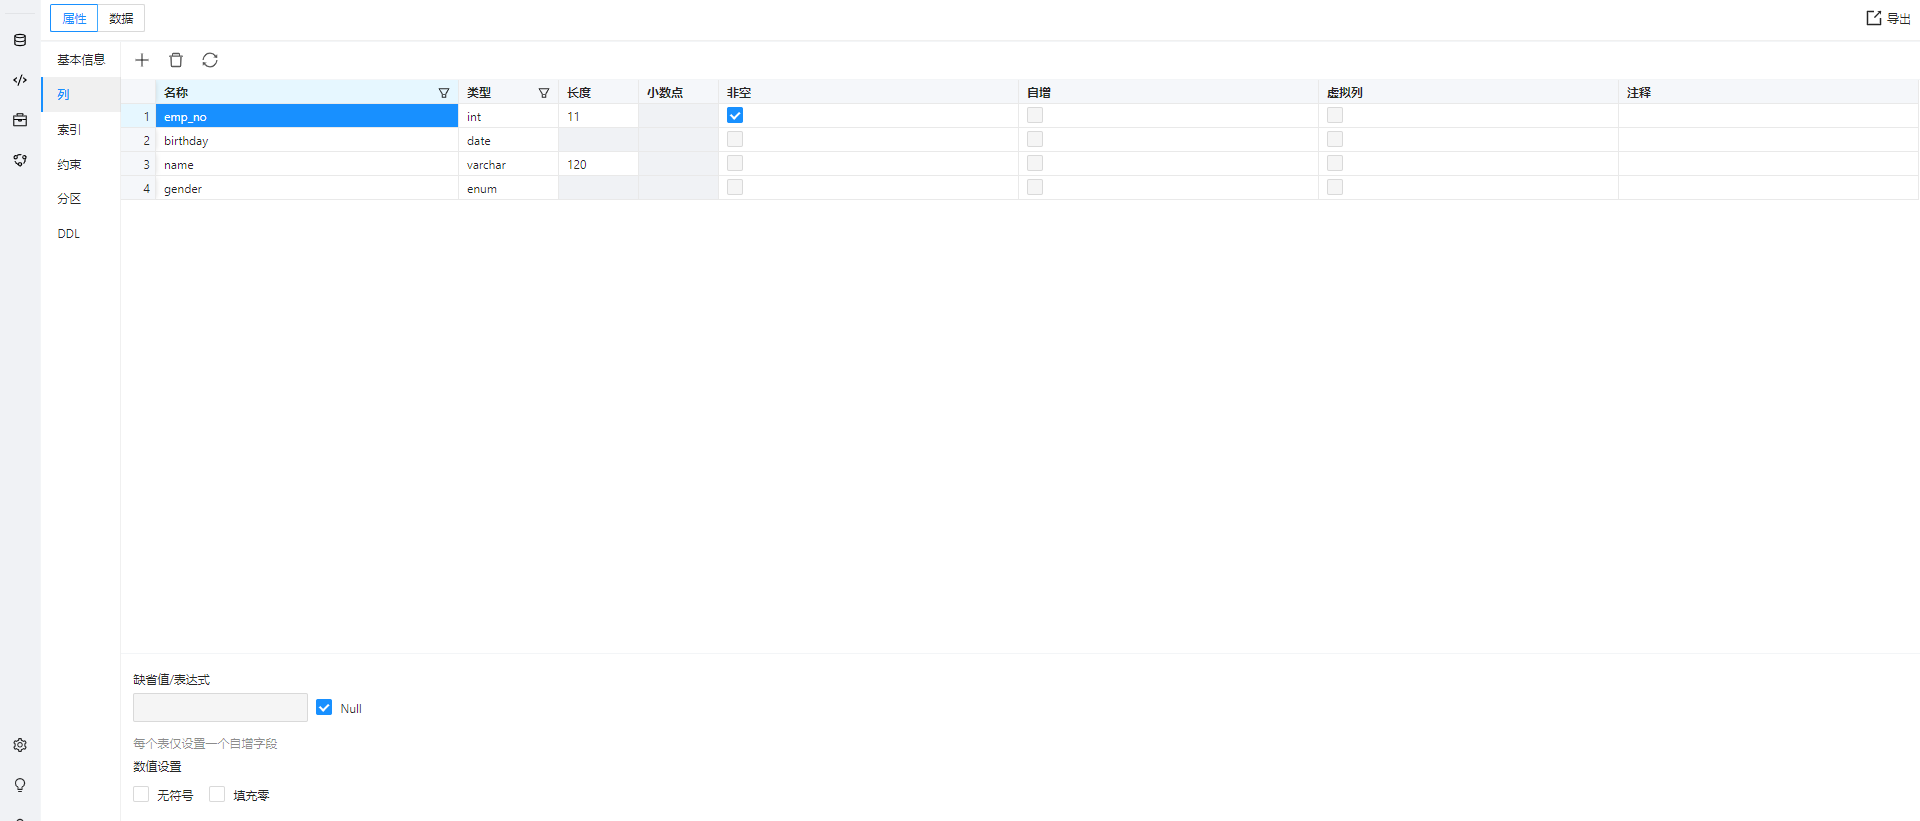
Task: Click the date type cell
Action: [x=508, y=140]
